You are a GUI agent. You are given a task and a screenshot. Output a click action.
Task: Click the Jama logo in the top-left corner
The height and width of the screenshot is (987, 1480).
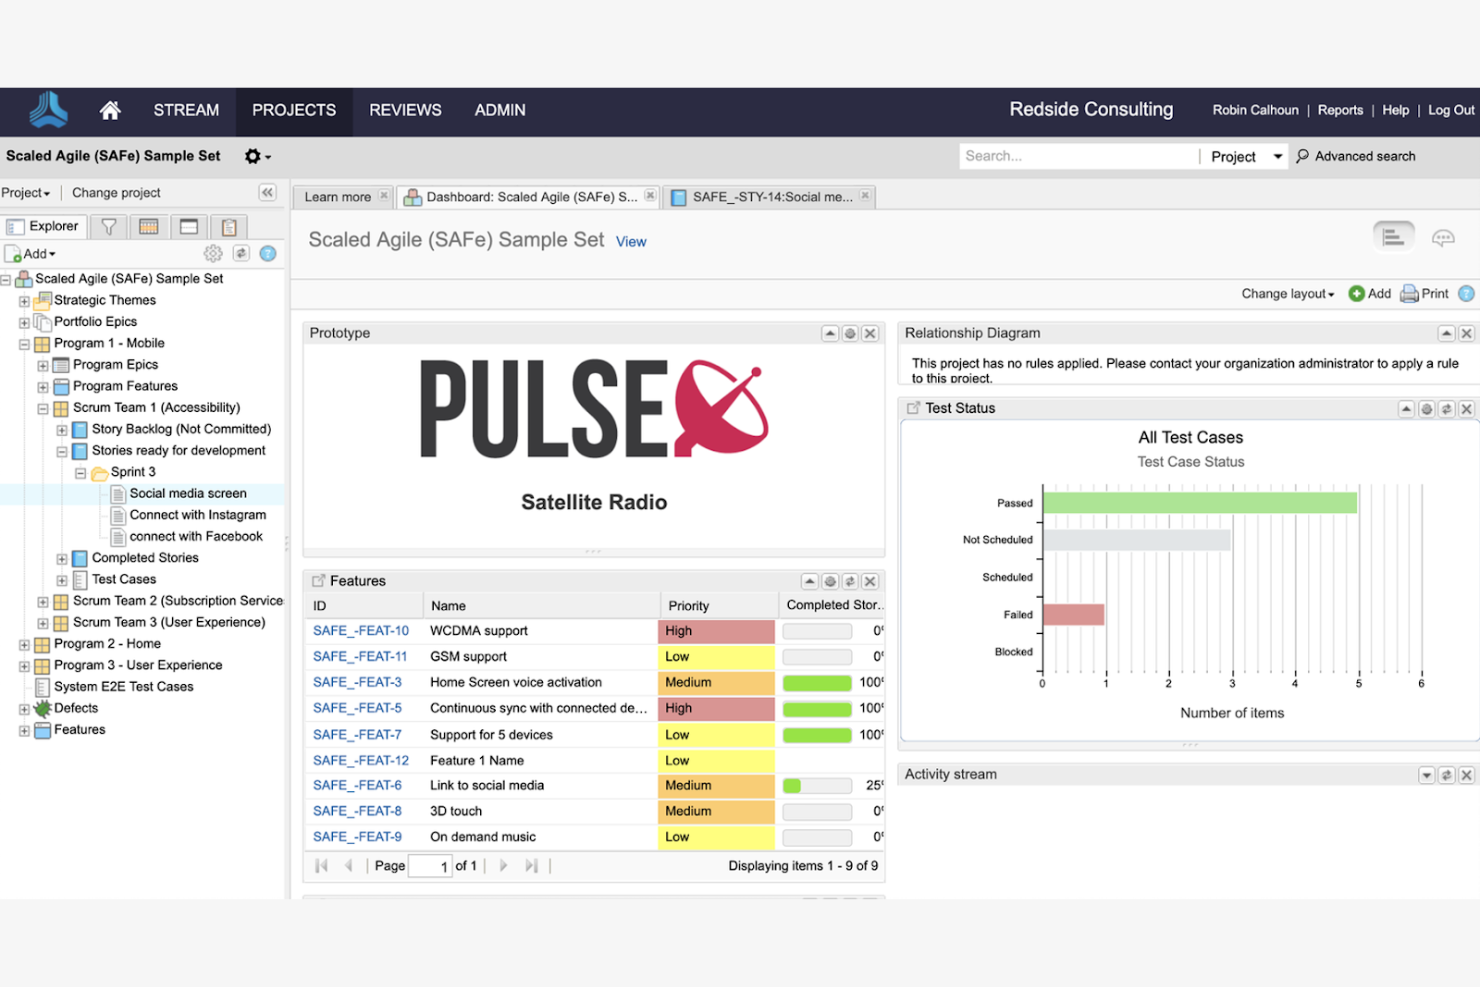(48, 110)
